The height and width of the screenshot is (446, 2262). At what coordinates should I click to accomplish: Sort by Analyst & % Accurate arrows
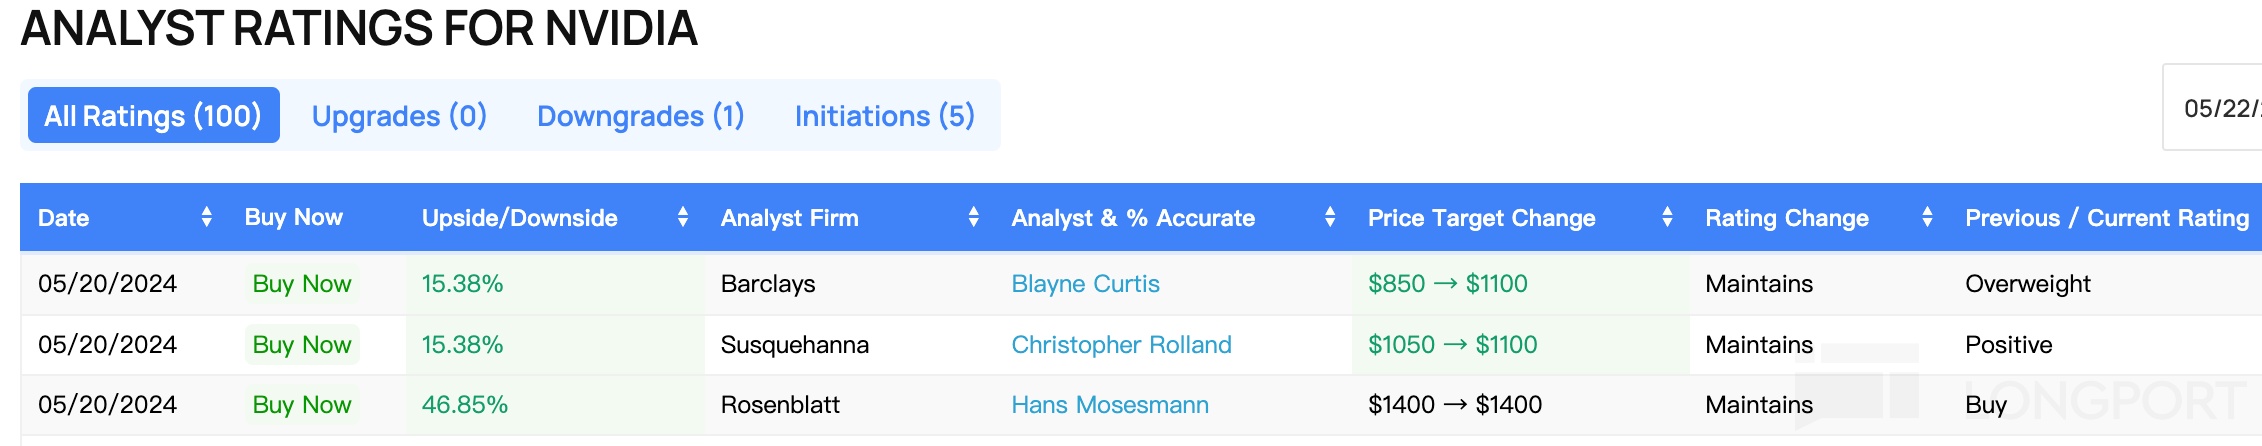coord(1329,217)
